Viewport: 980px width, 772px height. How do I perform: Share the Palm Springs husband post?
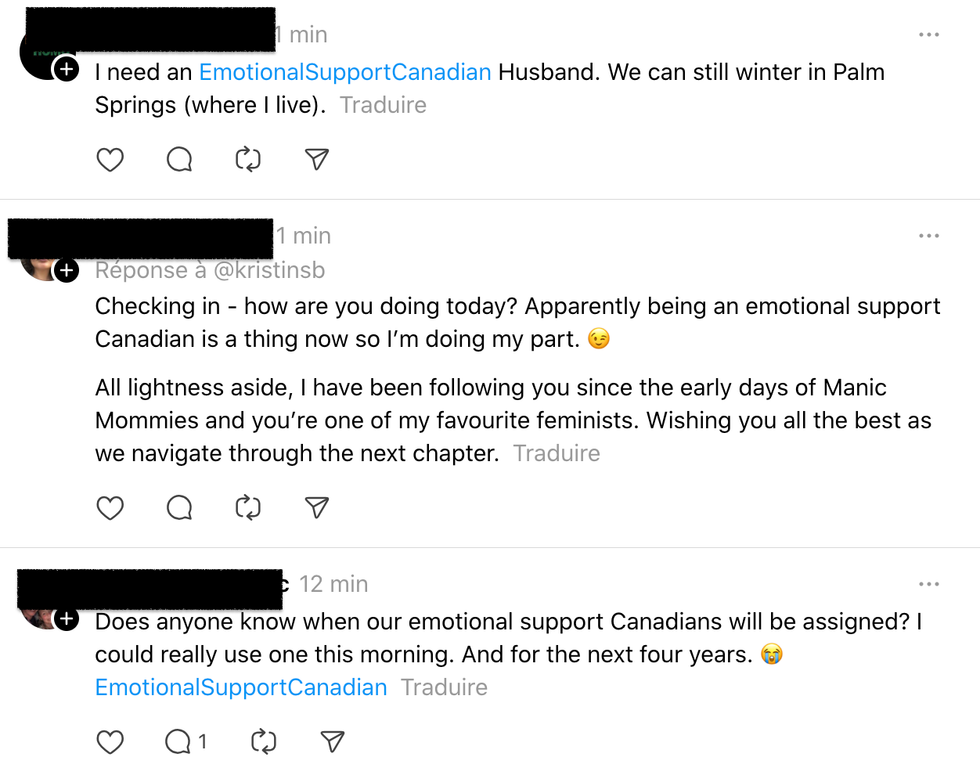[x=317, y=160]
